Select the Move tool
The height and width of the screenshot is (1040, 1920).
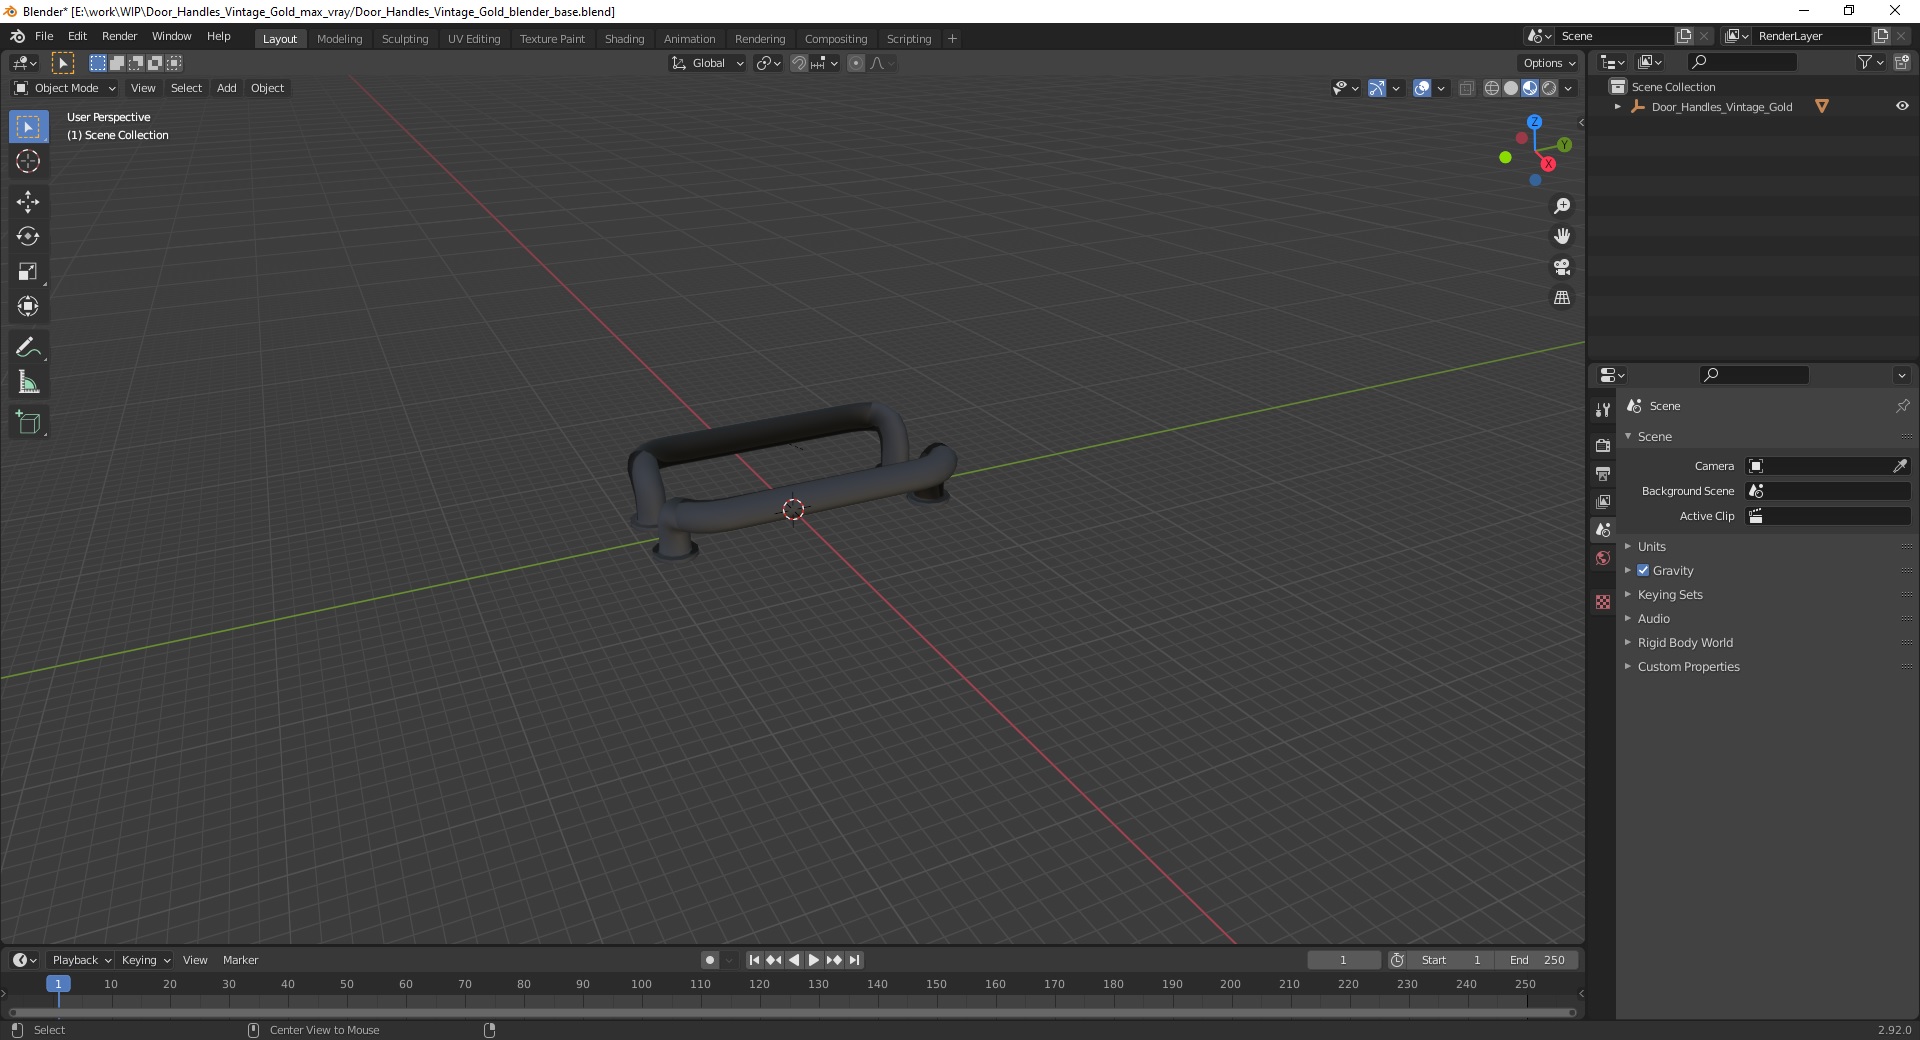(x=28, y=201)
